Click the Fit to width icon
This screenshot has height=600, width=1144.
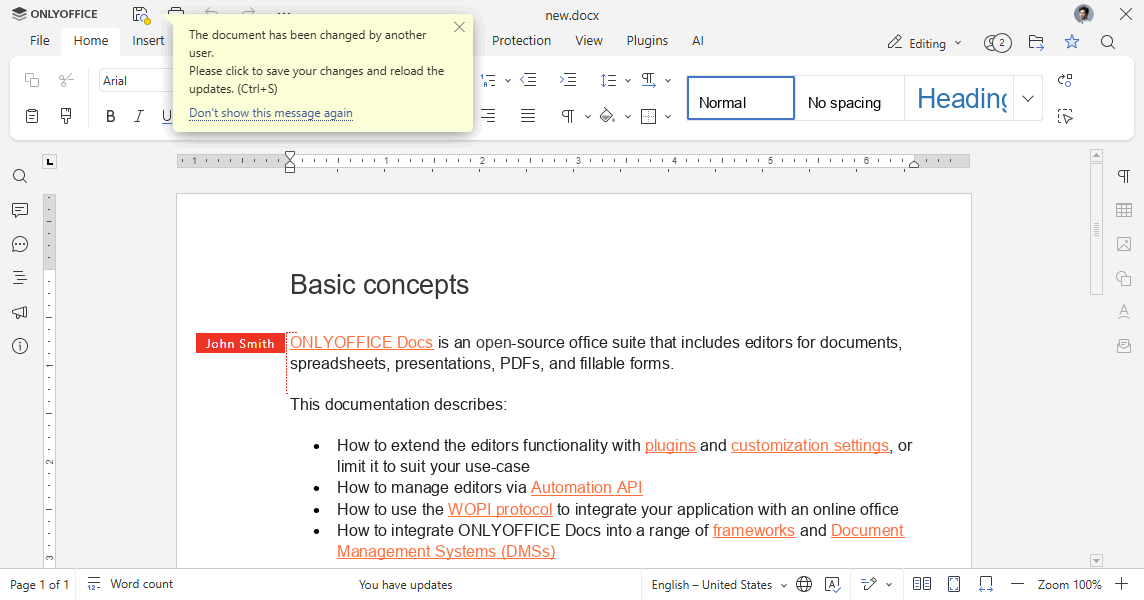986,584
